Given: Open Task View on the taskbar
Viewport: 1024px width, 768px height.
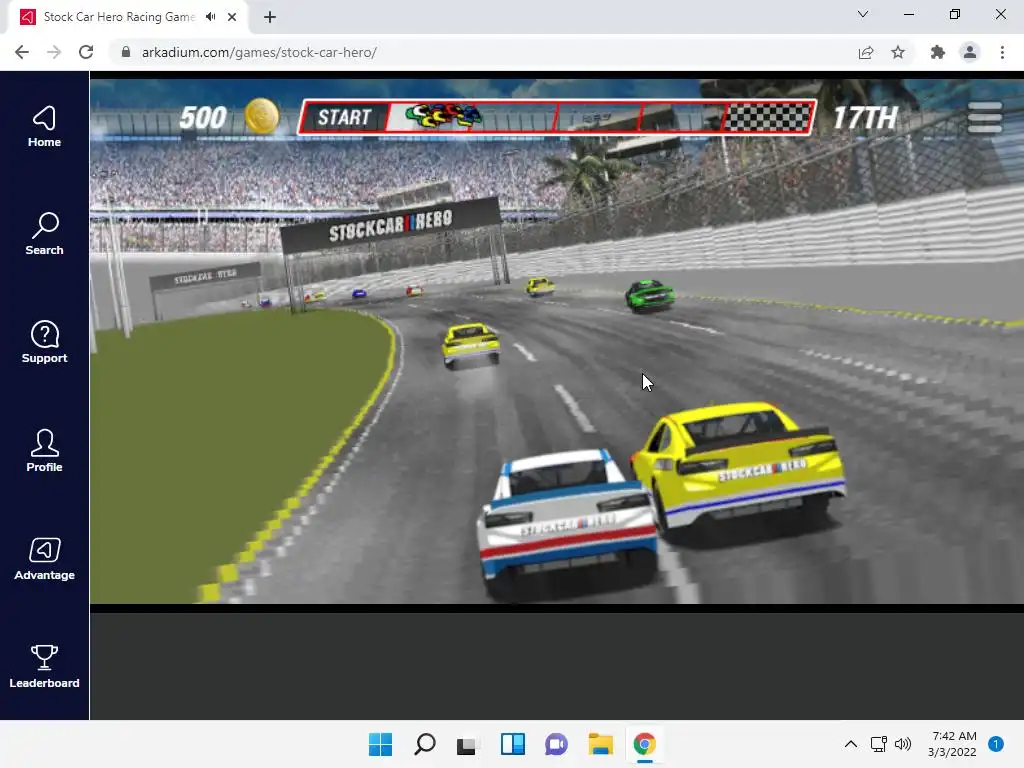Looking at the screenshot, I should click(x=468, y=744).
